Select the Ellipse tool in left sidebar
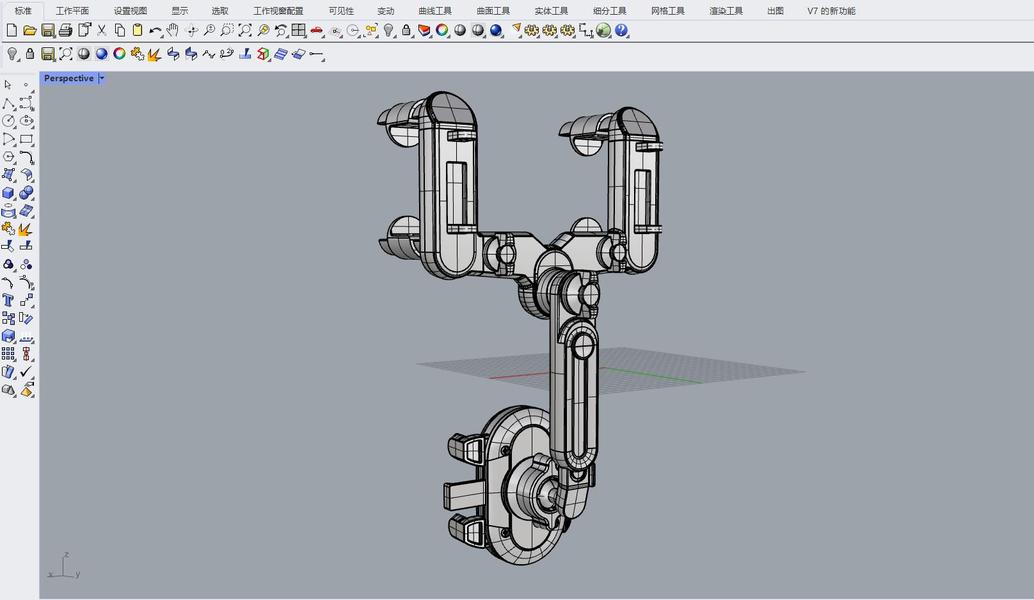The image size is (1034, 600). [x=26, y=121]
